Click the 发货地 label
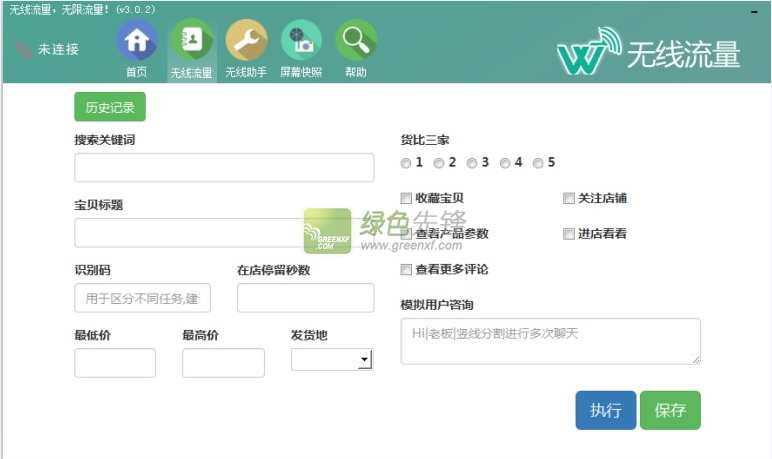The height and width of the screenshot is (459, 772). pos(309,335)
